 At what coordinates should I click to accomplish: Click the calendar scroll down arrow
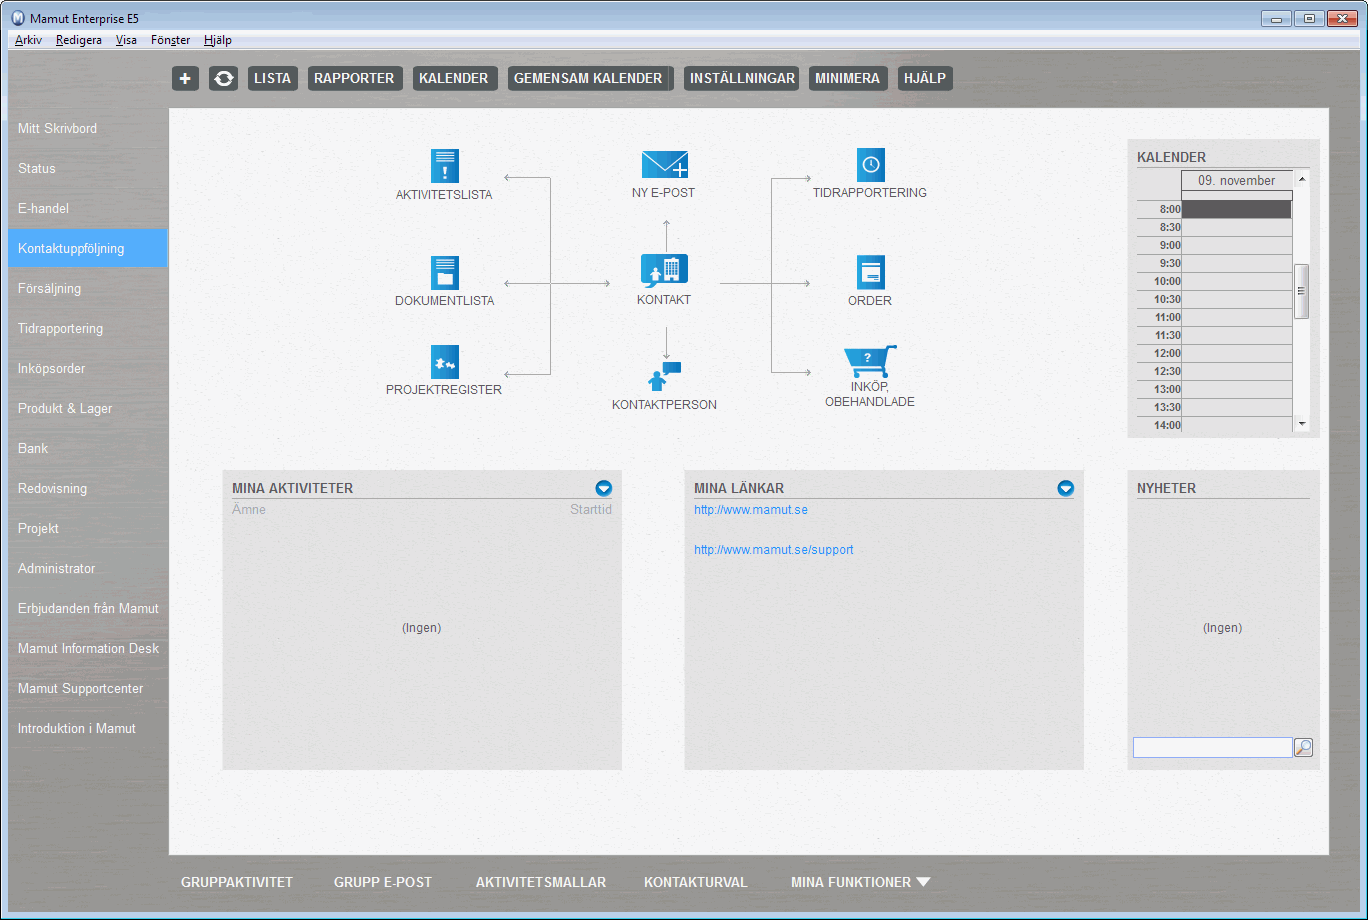1302,424
